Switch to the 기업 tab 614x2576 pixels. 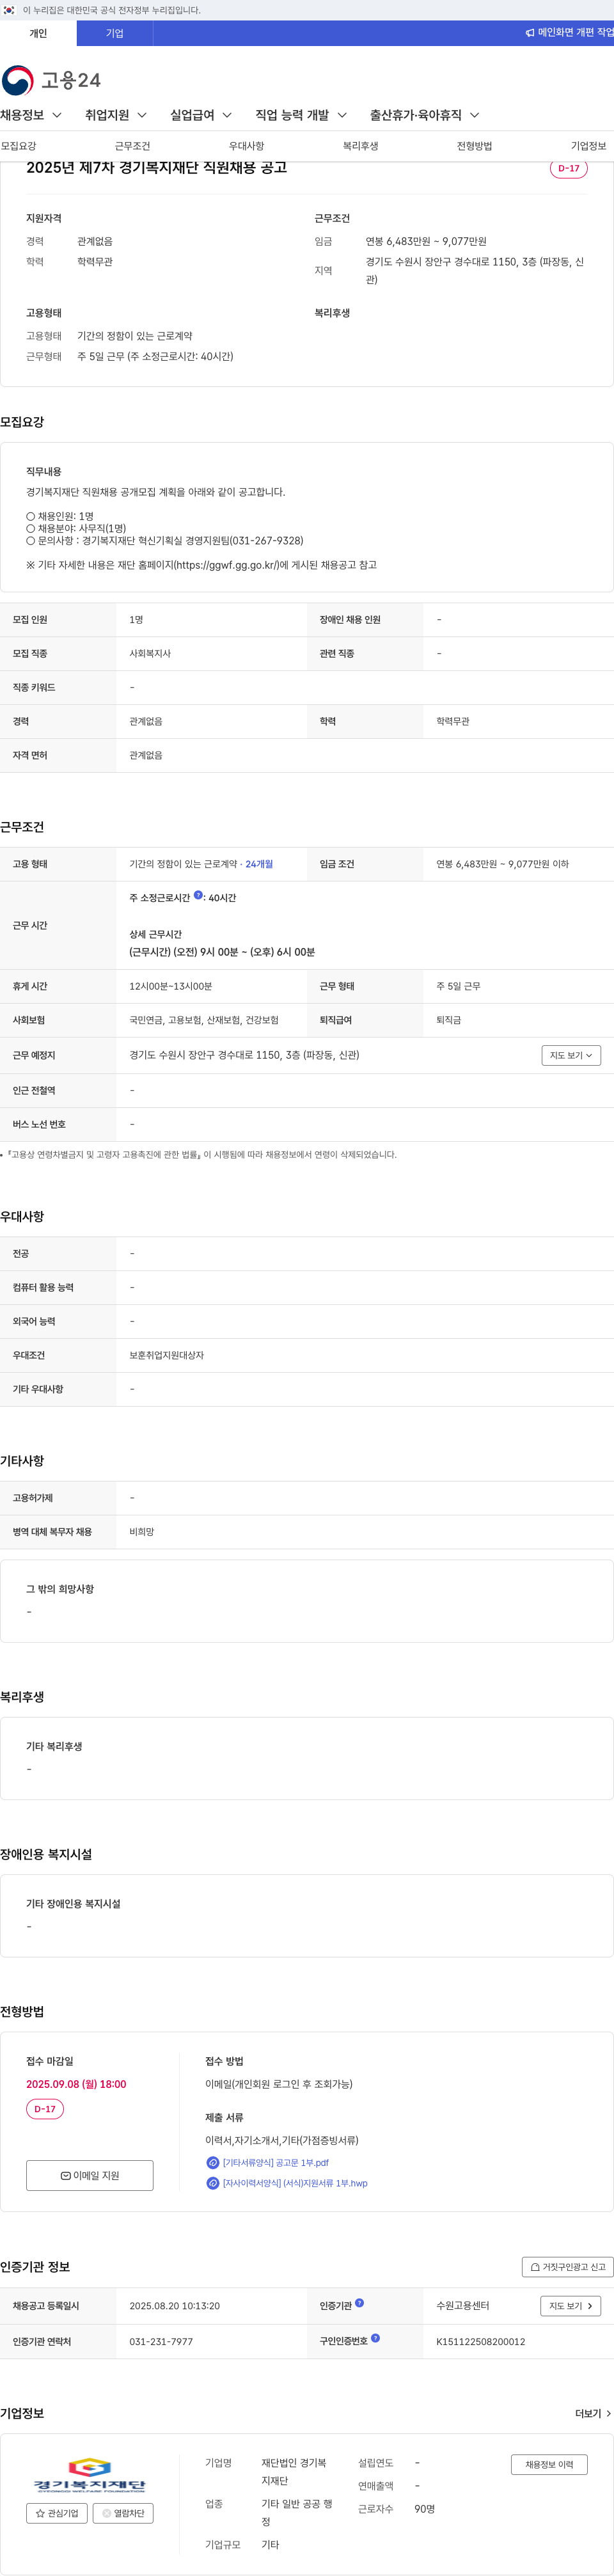pyautogui.click(x=115, y=33)
